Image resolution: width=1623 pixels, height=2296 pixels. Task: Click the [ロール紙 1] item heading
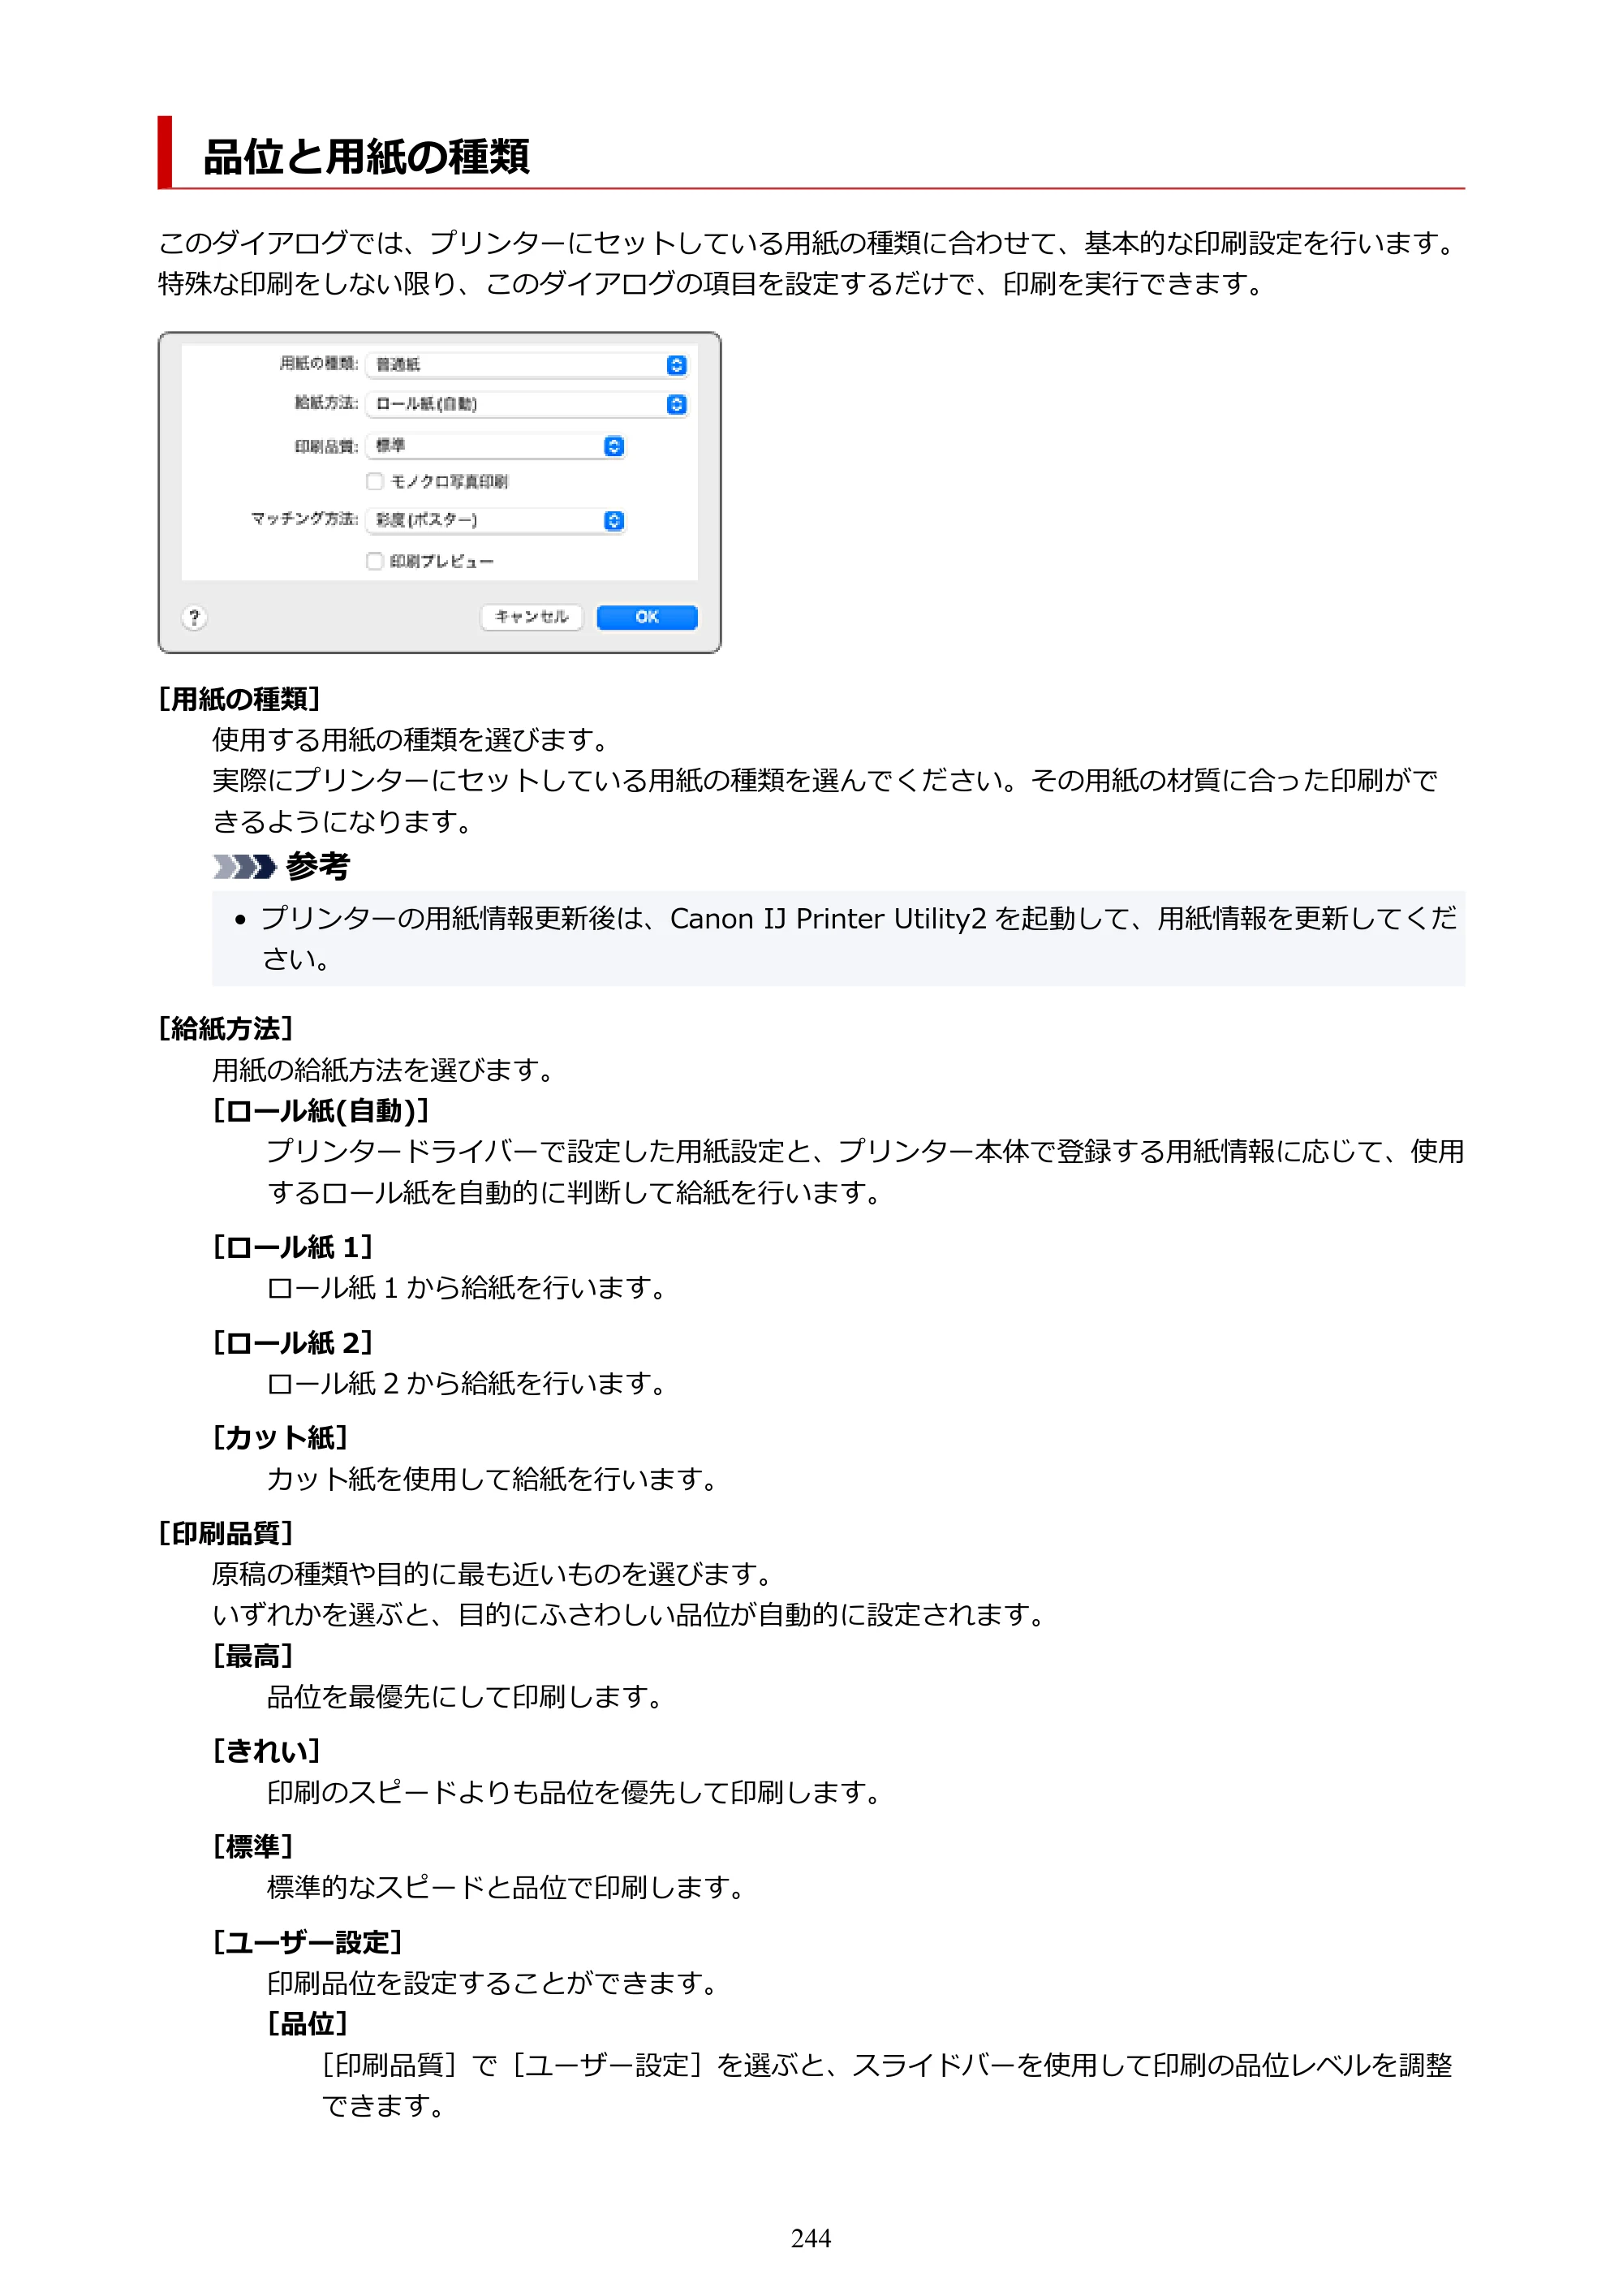[293, 1247]
